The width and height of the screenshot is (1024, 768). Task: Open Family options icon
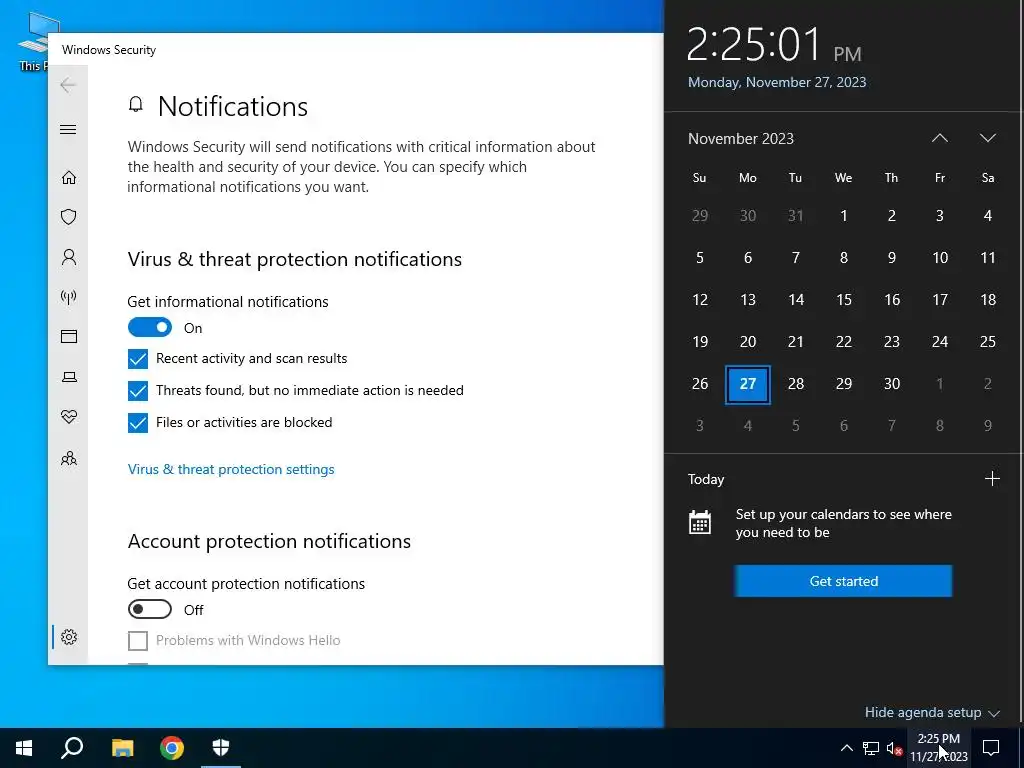pos(69,458)
